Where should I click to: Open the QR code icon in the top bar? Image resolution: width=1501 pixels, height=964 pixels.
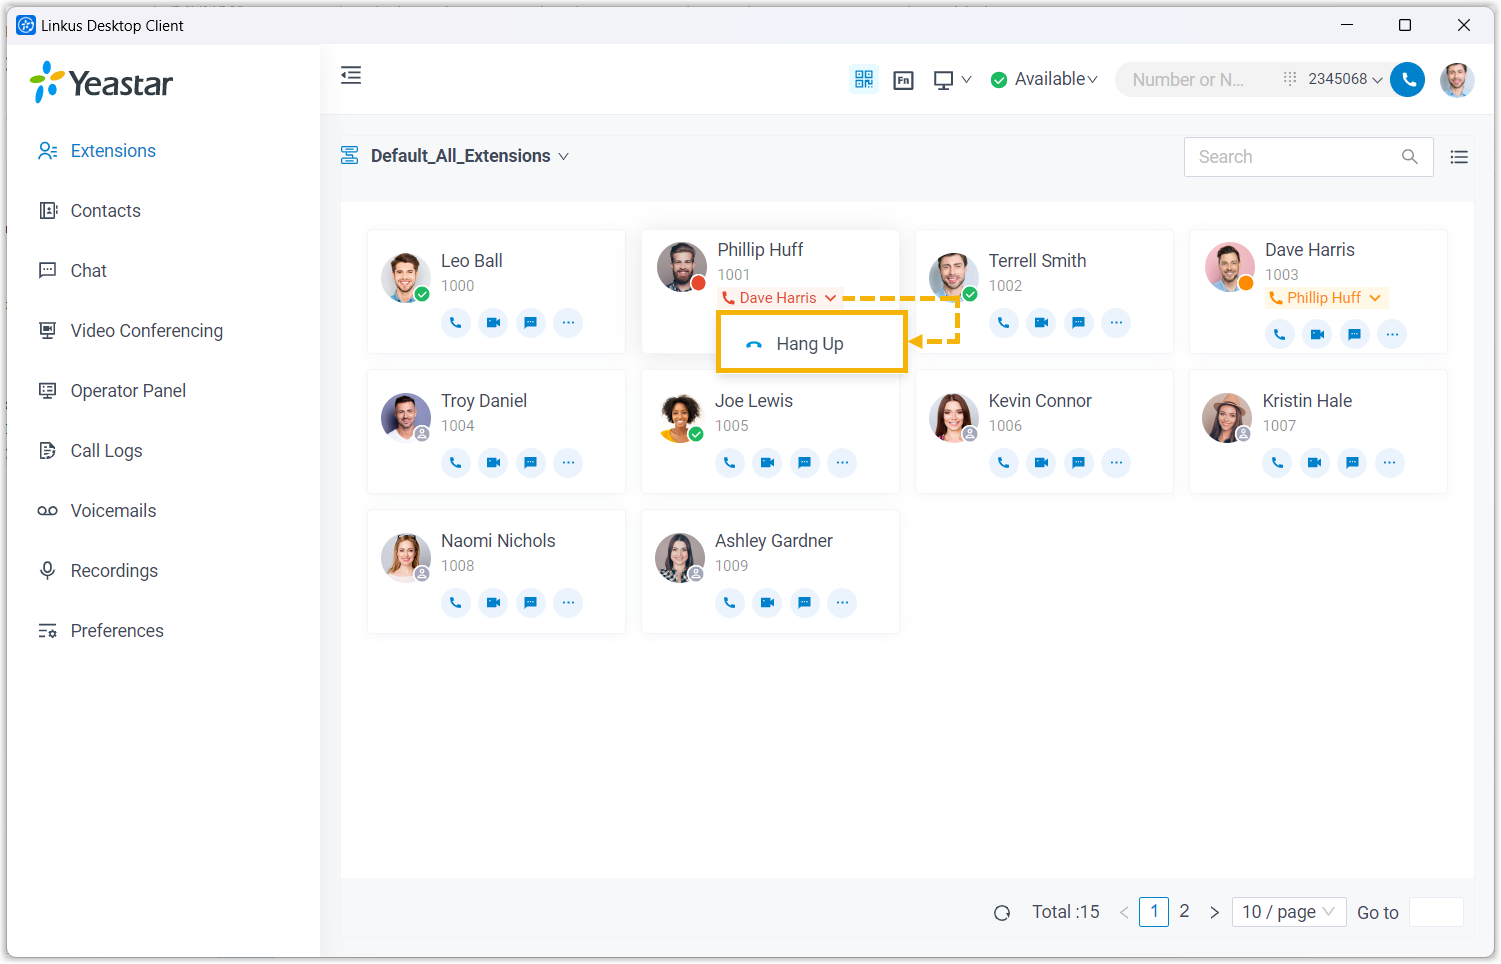(x=864, y=79)
